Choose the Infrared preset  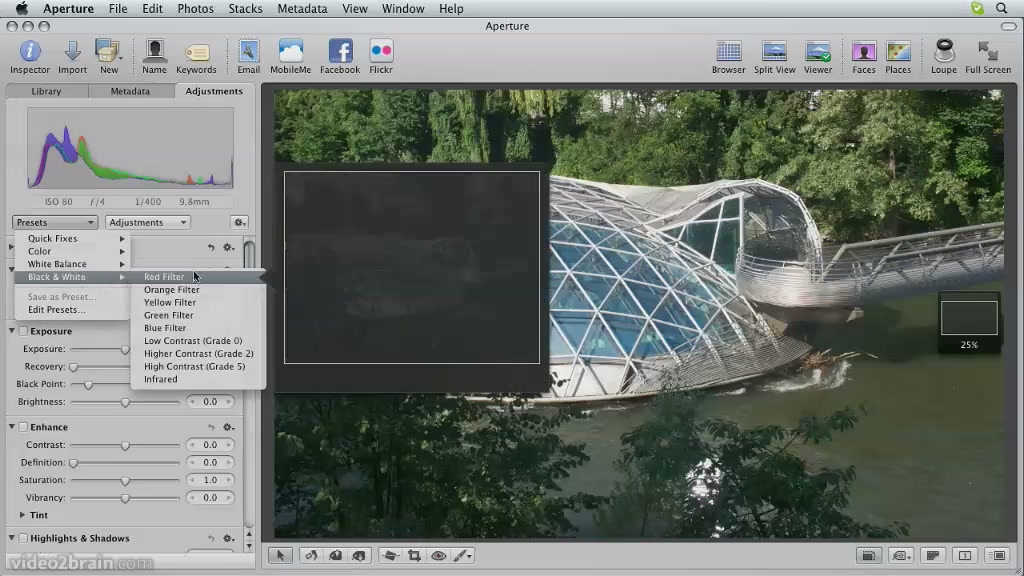[199, 379]
